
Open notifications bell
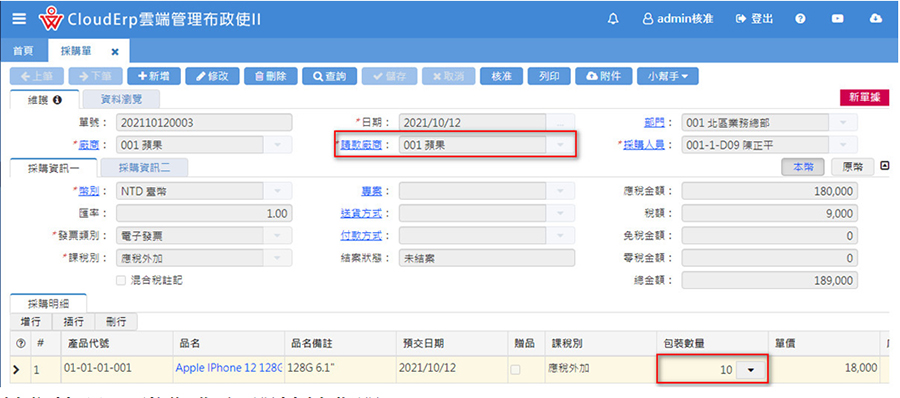(613, 18)
